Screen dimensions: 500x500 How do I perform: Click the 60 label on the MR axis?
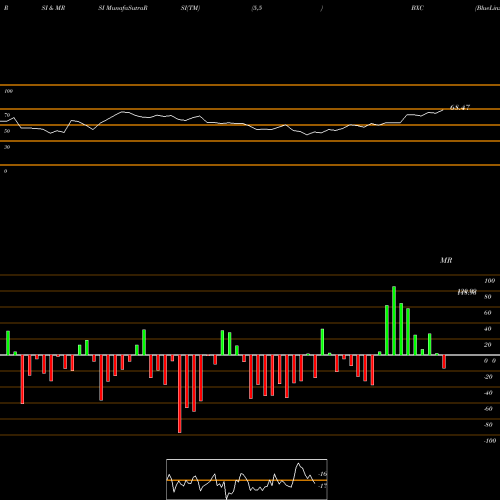(488, 313)
